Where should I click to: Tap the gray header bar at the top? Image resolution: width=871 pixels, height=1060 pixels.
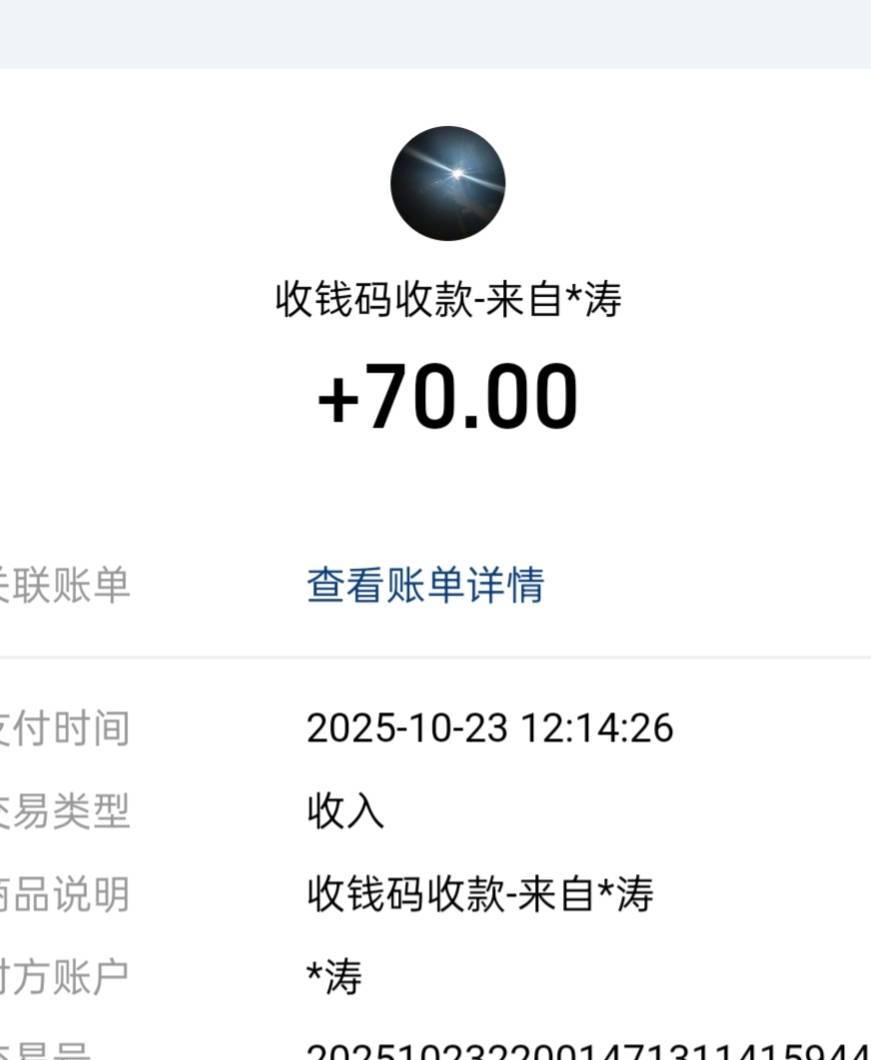tap(435, 34)
